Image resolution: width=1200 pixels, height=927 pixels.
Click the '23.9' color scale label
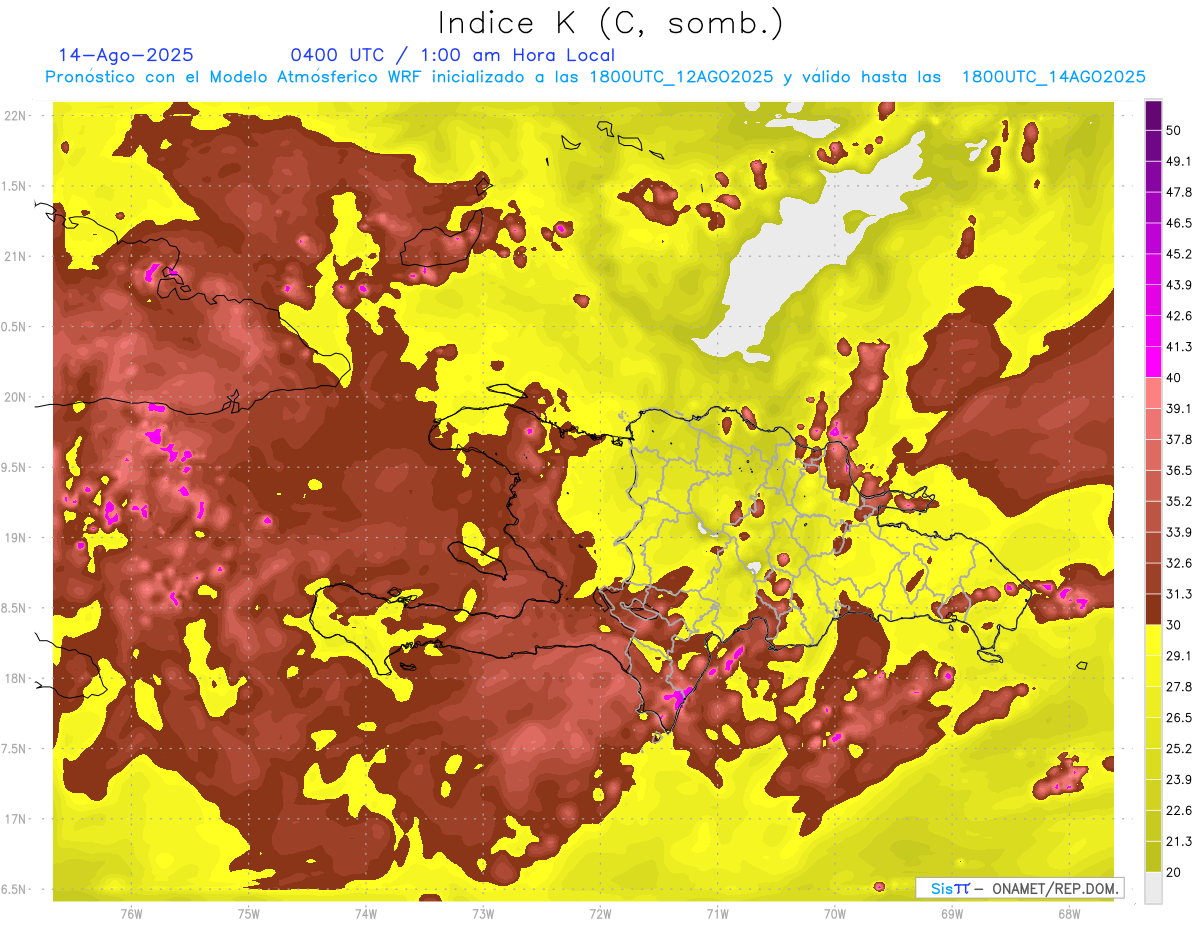pyautogui.click(x=1179, y=780)
